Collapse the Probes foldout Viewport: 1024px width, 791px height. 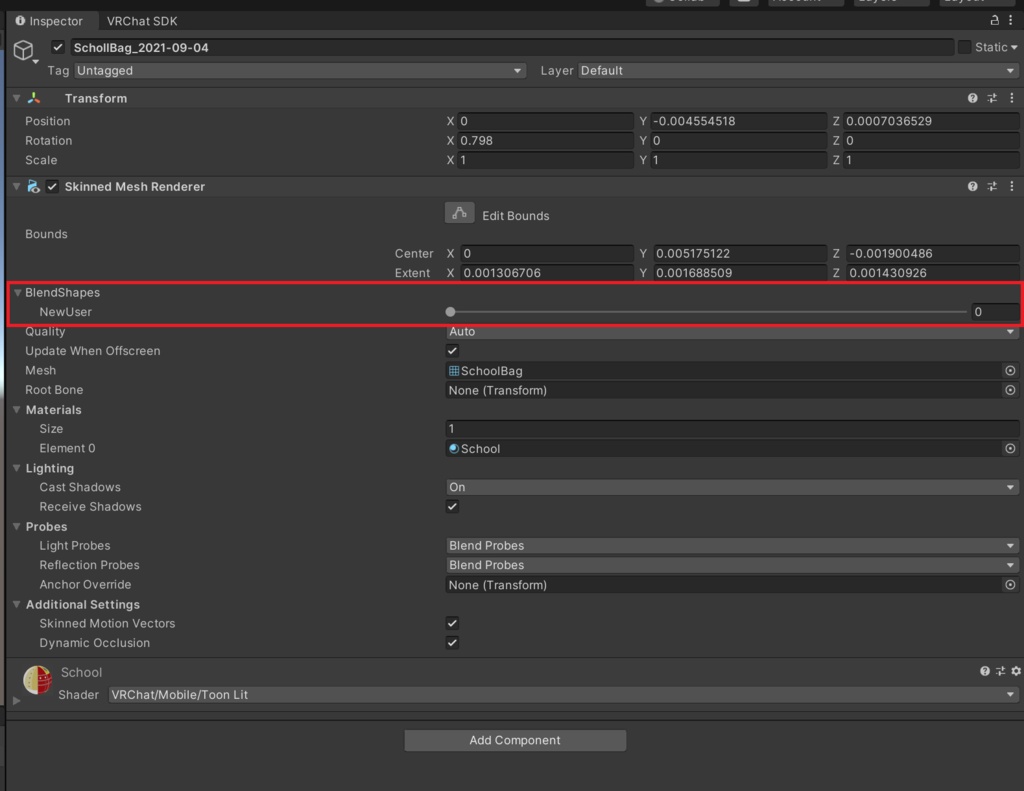click(16, 526)
